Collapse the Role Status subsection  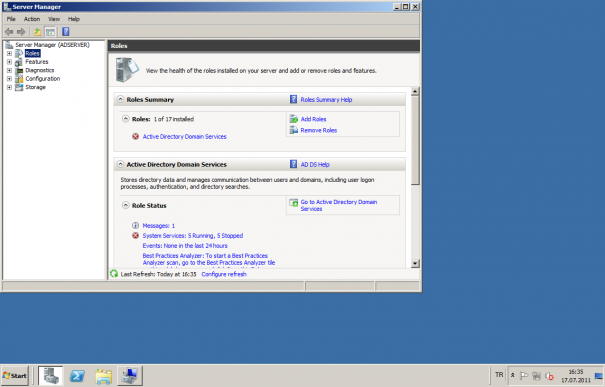pyautogui.click(x=125, y=205)
